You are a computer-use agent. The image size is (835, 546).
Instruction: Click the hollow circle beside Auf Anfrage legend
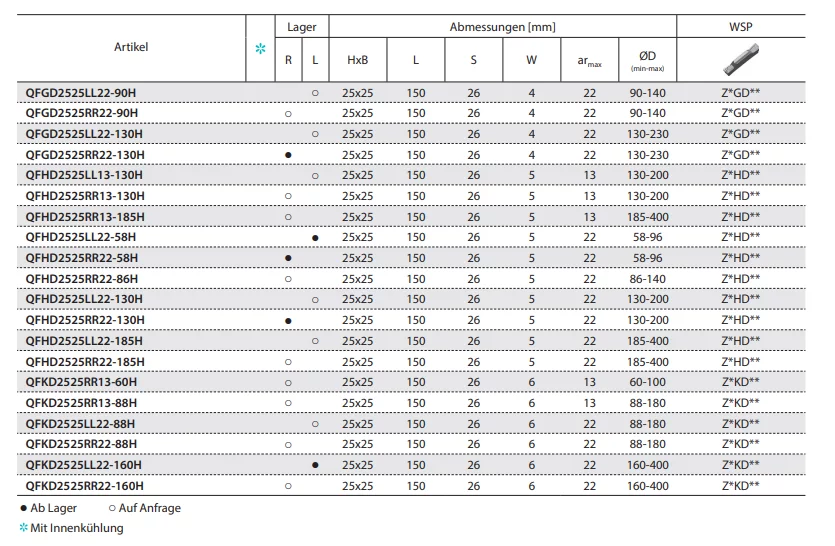pos(112,508)
